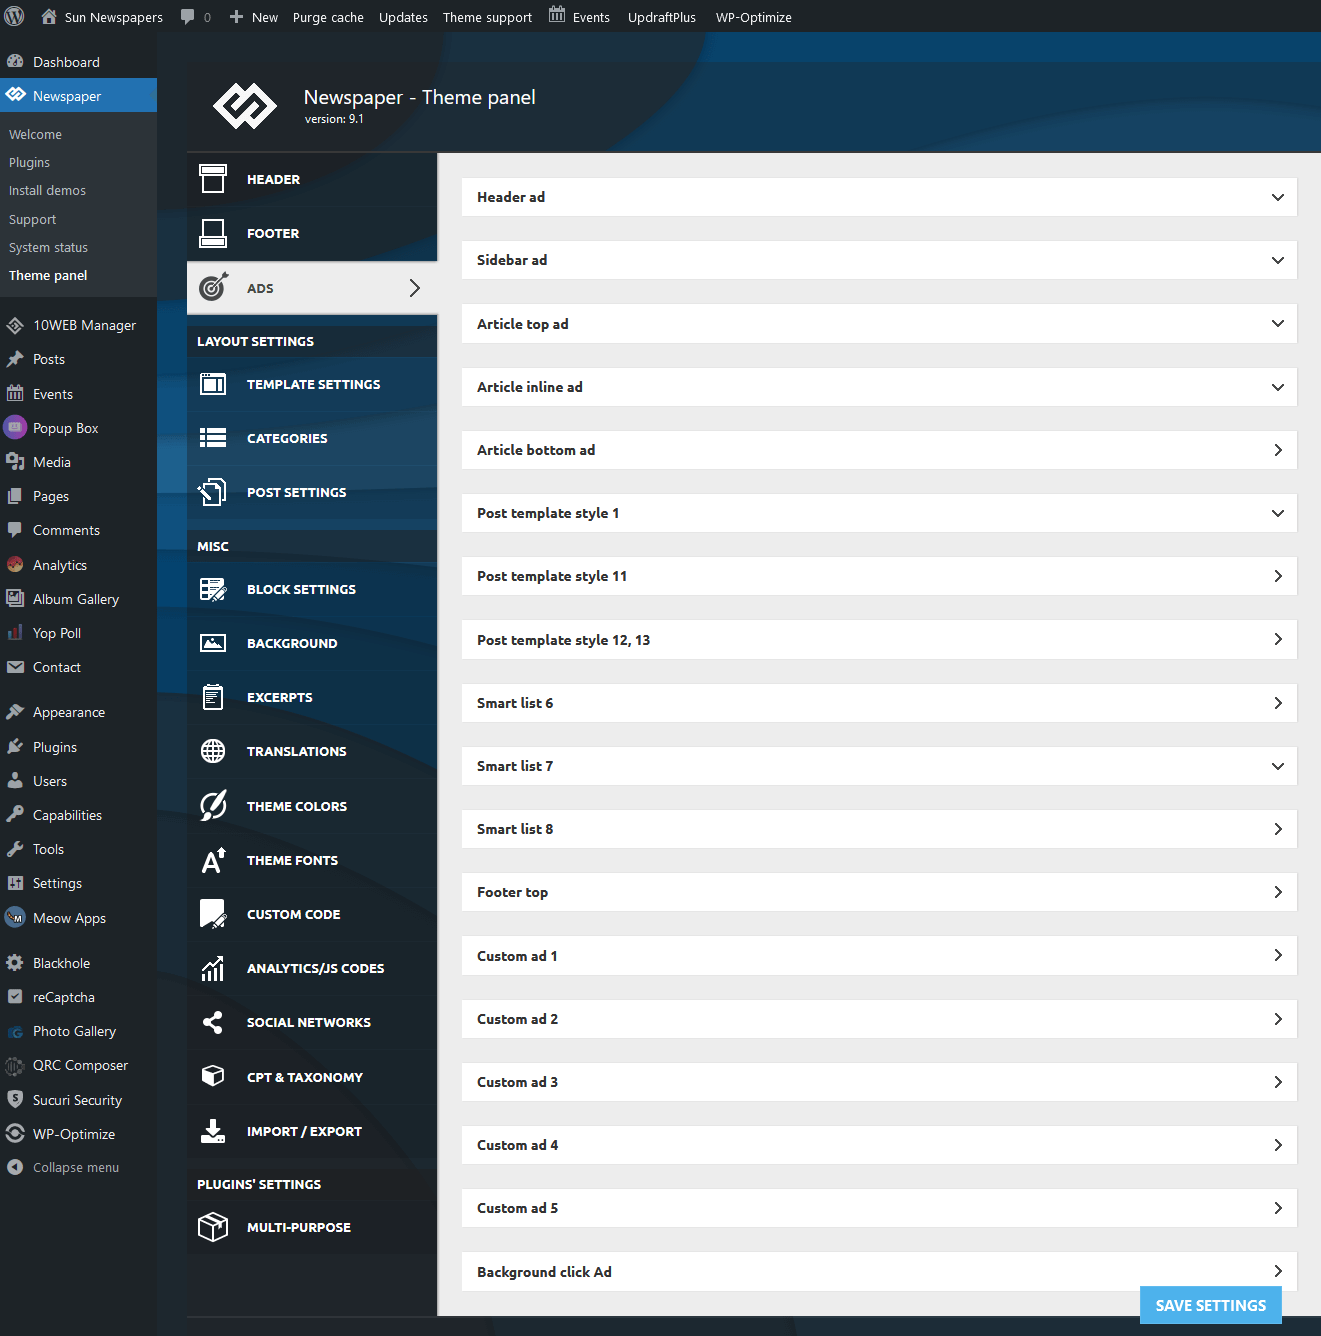Open the Plugins menu with plug icon
Screen dimensions: 1321x1336
point(78,747)
